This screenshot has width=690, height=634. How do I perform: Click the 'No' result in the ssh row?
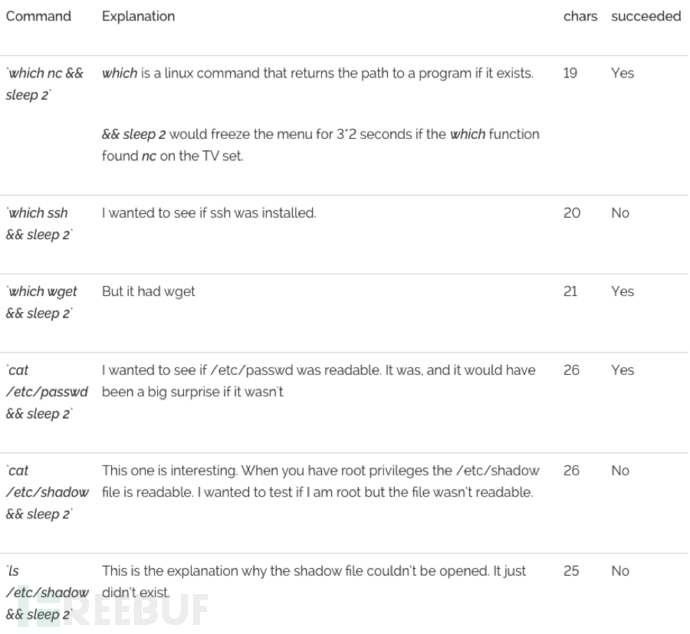pyautogui.click(x=620, y=213)
